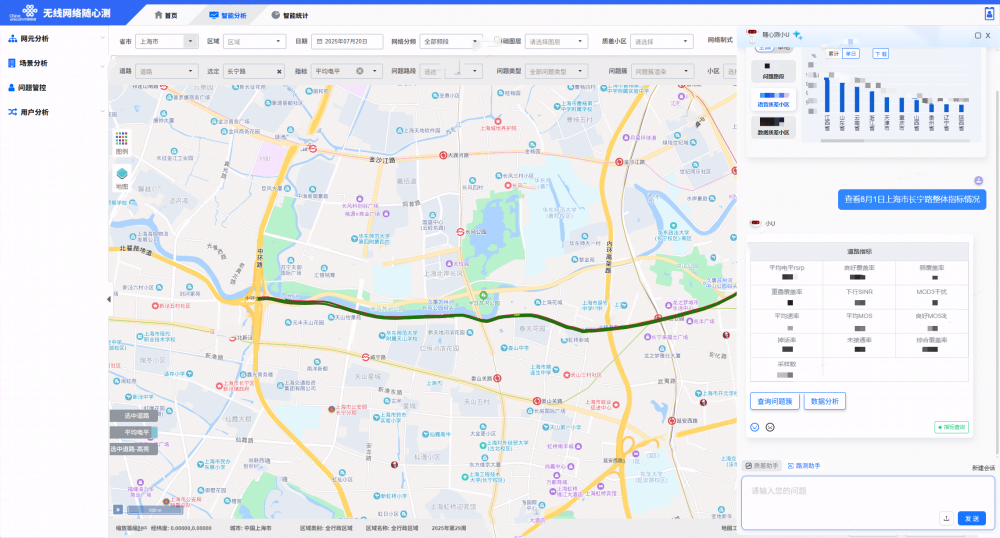The width and height of the screenshot is (1000, 538).
Task: Toggle the 基础图层 checkbox
Action: click(497, 41)
